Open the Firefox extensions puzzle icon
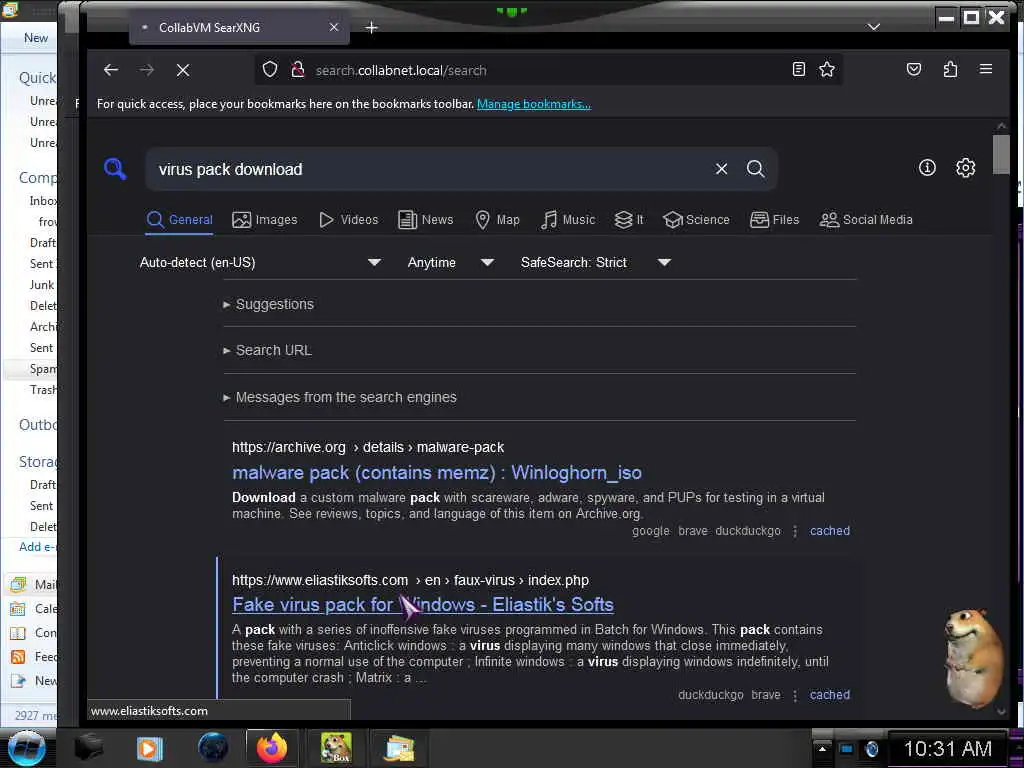The width and height of the screenshot is (1024, 768). [950, 69]
